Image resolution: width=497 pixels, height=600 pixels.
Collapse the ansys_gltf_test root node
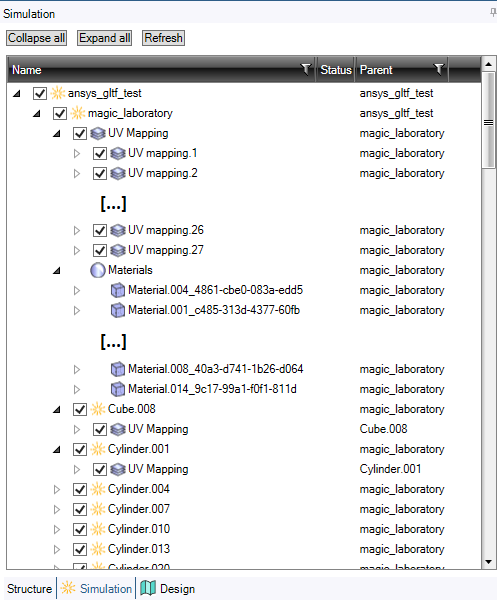click(x=16, y=93)
